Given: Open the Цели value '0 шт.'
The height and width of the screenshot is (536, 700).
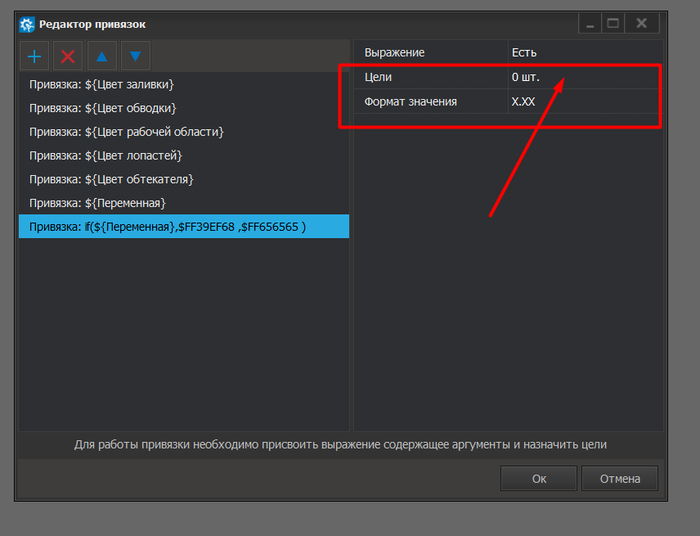Looking at the screenshot, I should 583,77.
